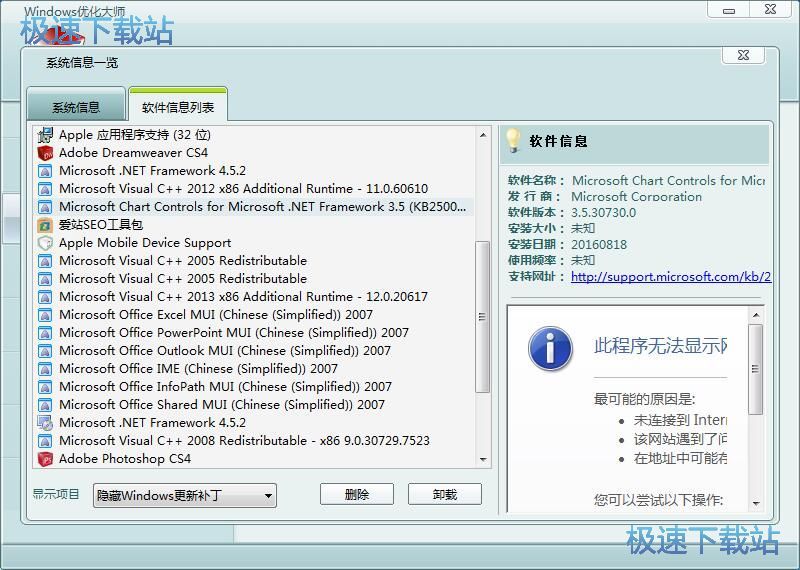Viewport: 800px width, 570px height.
Task: Click icon of Microsoft Office InfoPath MUI 2007
Action: [45, 387]
